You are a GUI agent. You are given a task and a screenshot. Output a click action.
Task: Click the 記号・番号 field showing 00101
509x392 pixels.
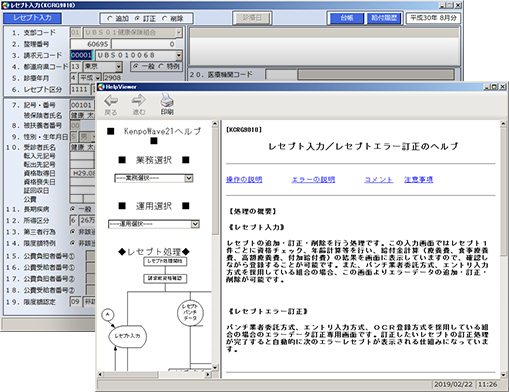[x=82, y=105]
